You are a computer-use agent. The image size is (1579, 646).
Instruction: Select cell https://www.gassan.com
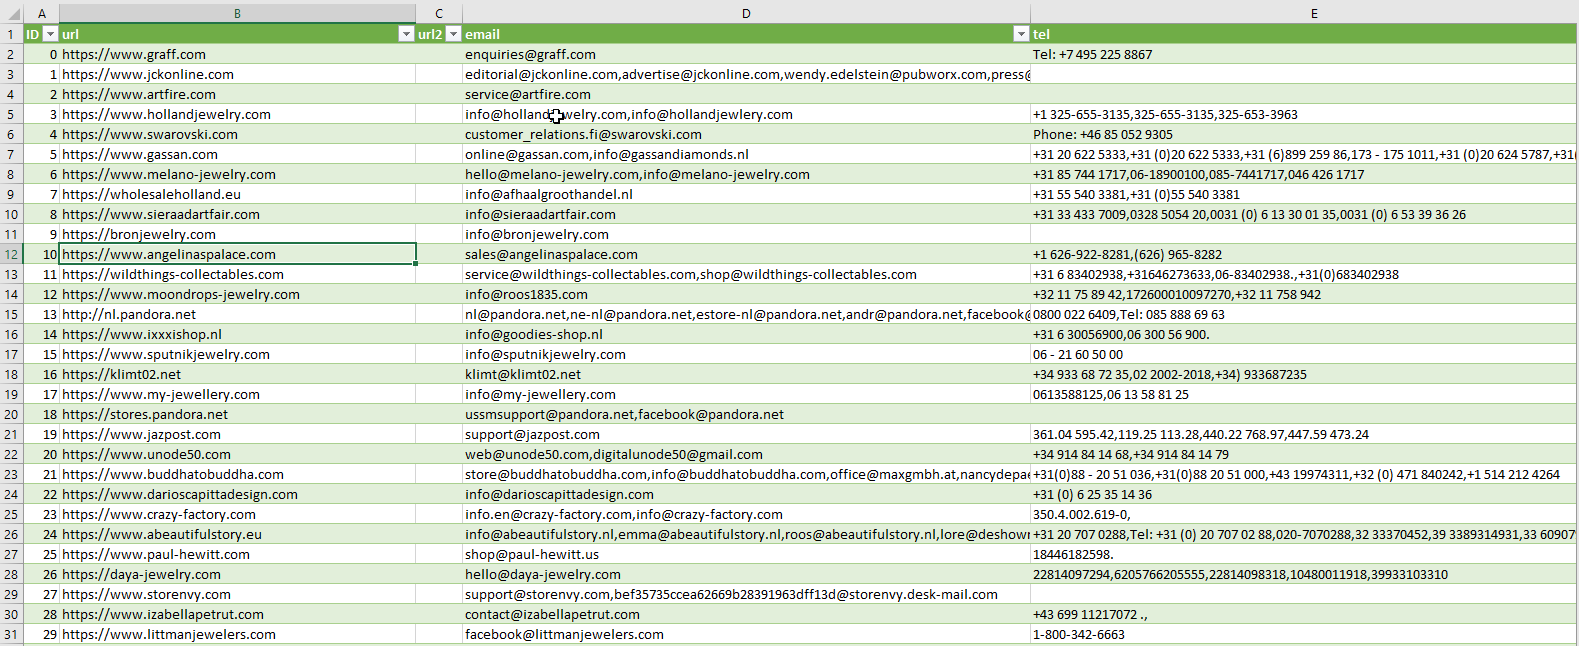point(237,154)
